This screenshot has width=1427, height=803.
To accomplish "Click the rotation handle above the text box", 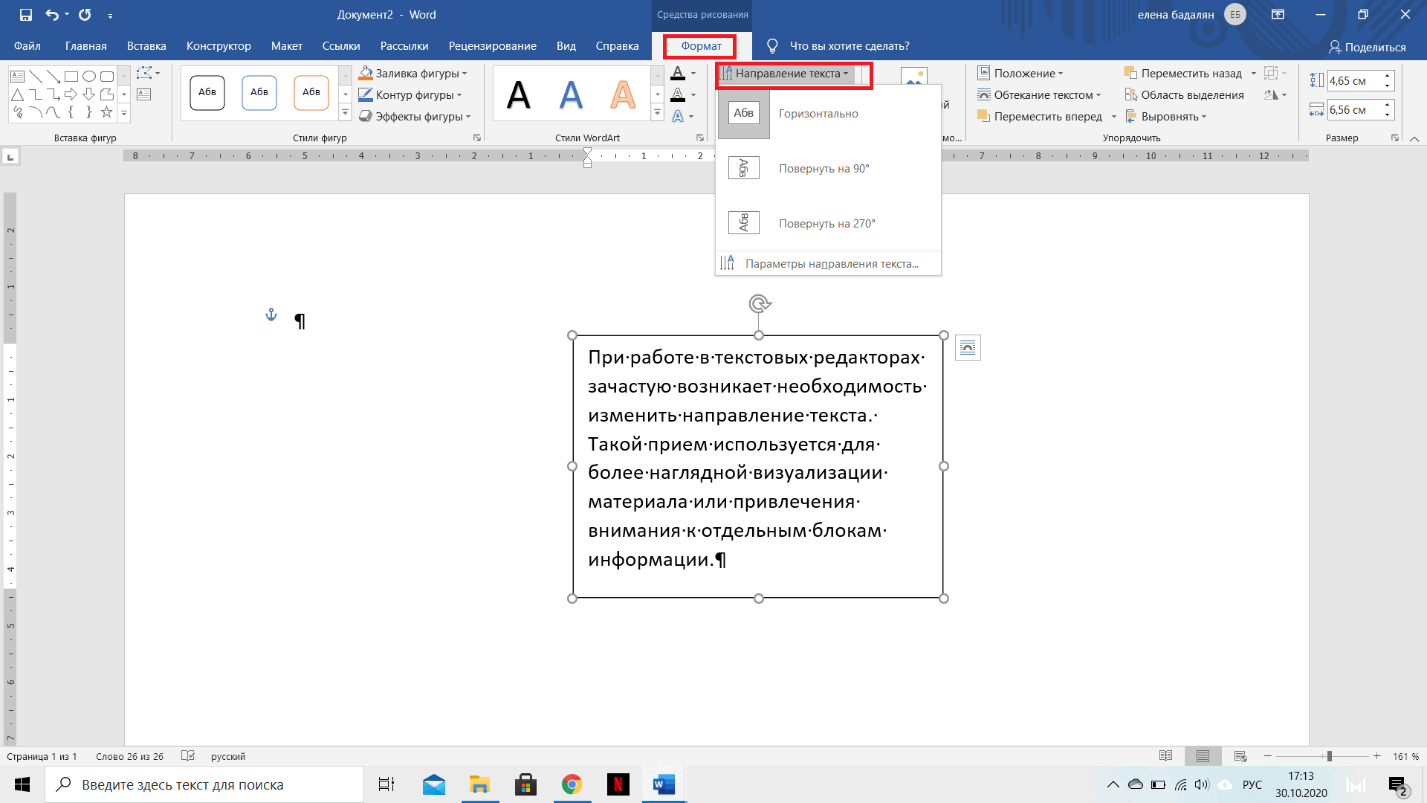I will [x=759, y=304].
